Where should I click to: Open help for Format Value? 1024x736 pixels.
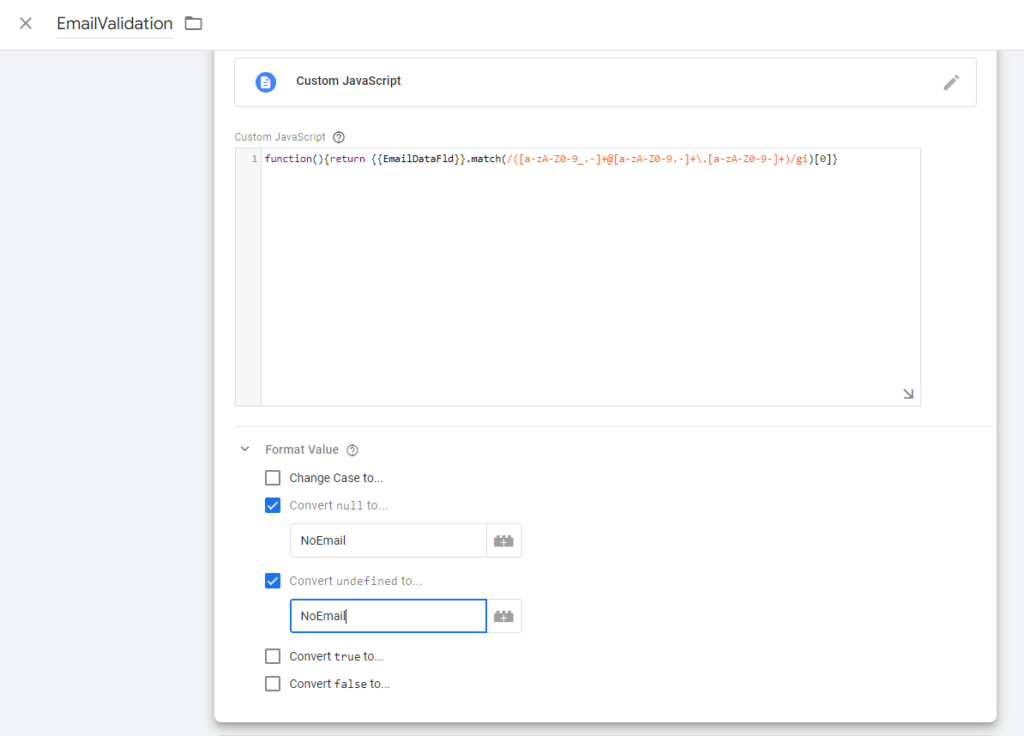pyautogui.click(x=353, y=450)
